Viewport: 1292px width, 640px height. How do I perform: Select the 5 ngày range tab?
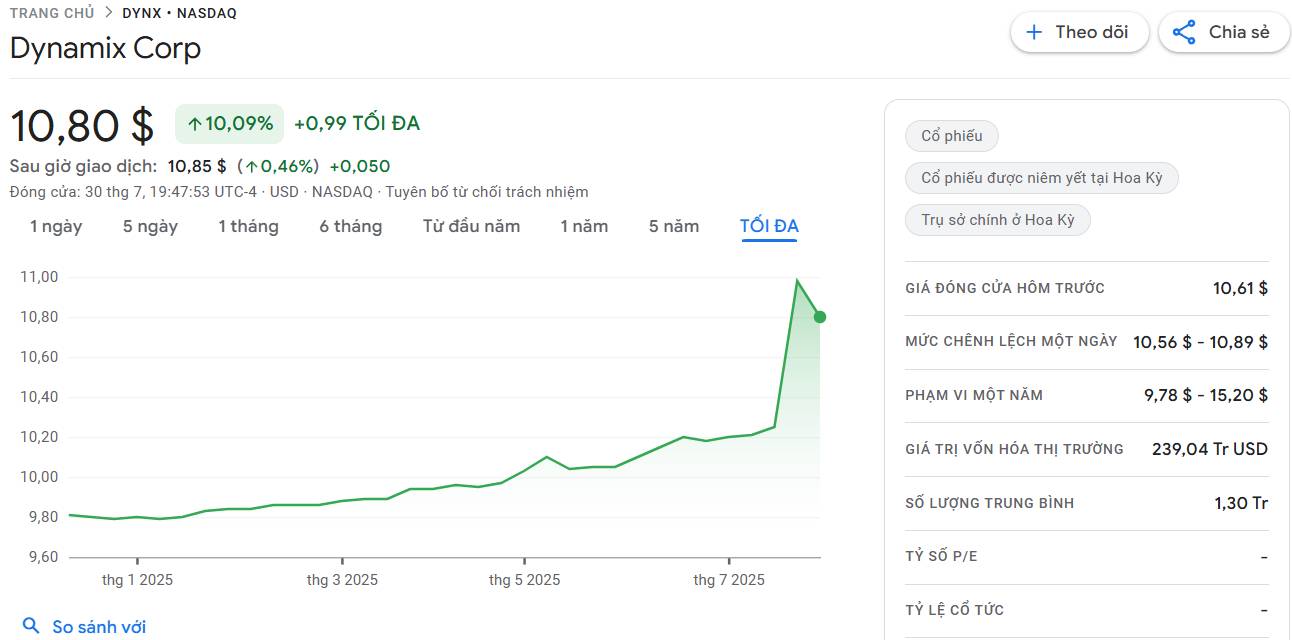point(150,226)
